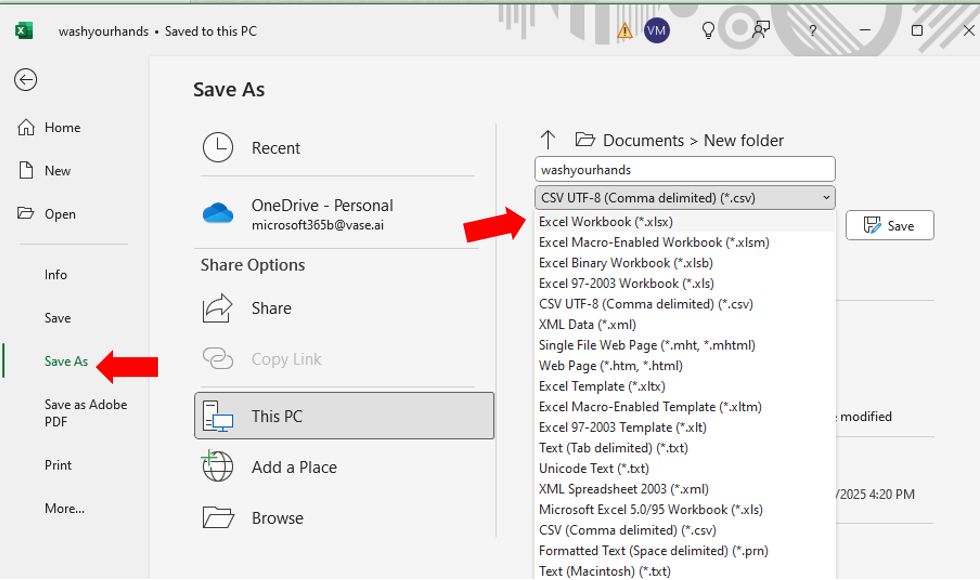This screenshot has height=580, width=980.
Task: Choose Save in the left menu
Action: pos(58,318)
